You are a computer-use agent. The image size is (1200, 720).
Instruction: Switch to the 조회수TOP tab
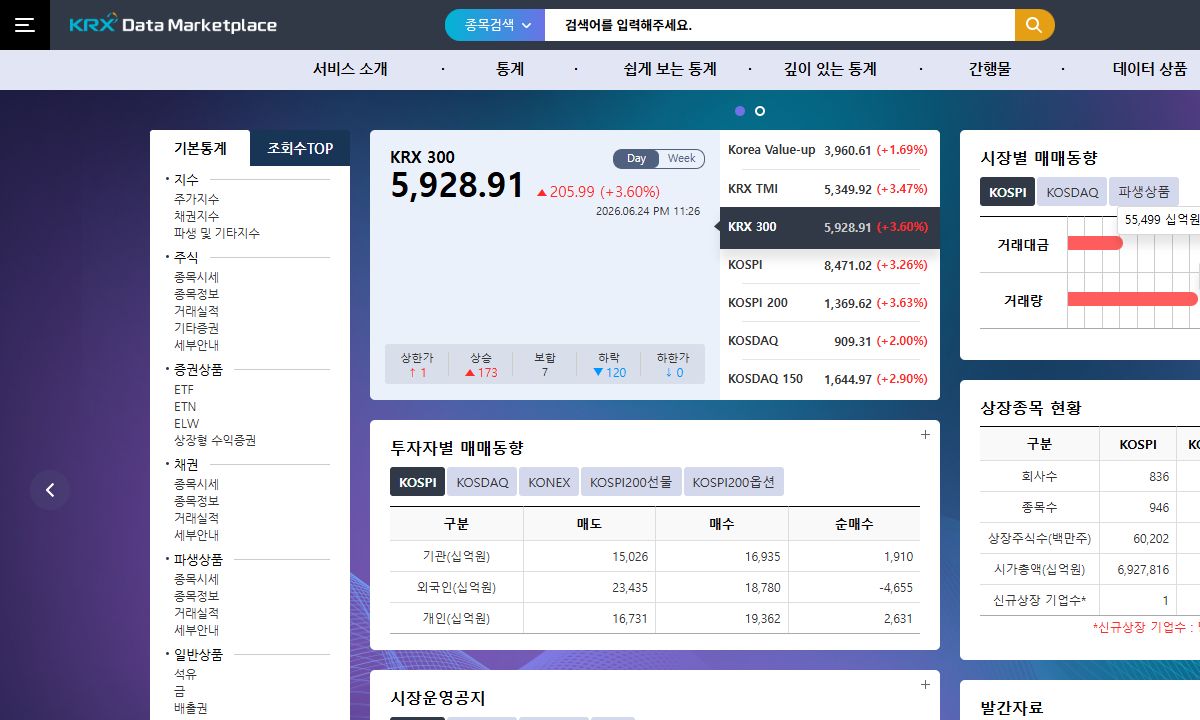300,148
